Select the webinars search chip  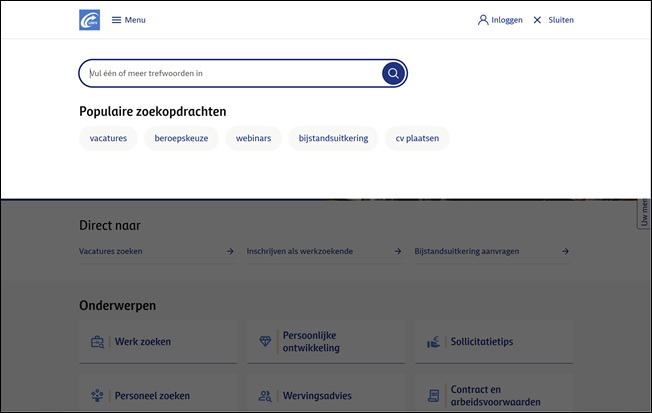tap(253, 138)
